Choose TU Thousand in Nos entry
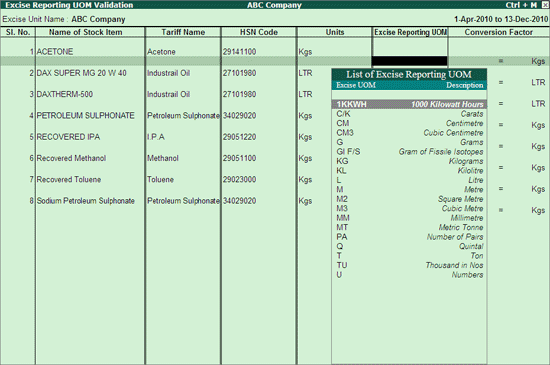This screenshot has width=550, height=365. click(409, 265)
